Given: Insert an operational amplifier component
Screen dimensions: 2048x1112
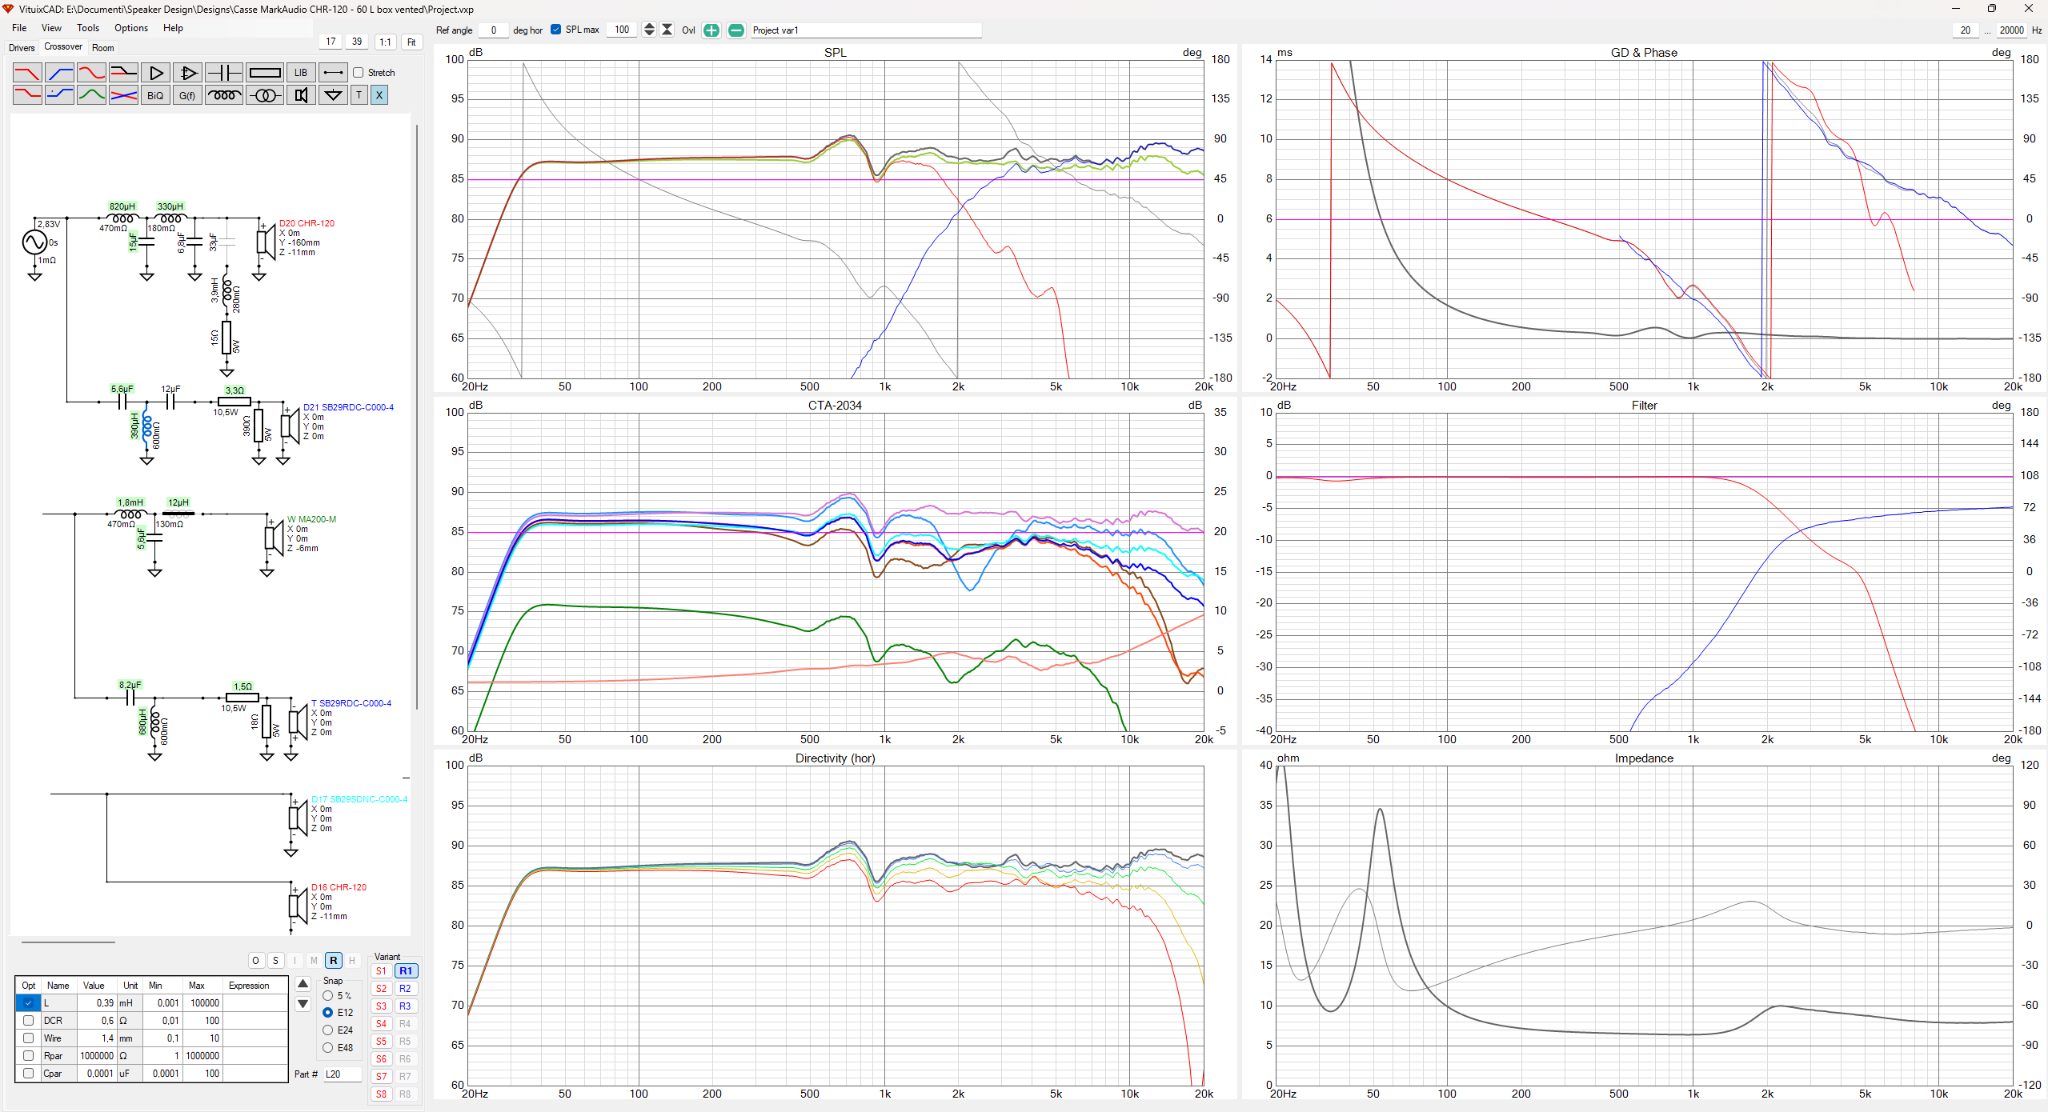Looking at the screenshot, I should click(188, 73).
